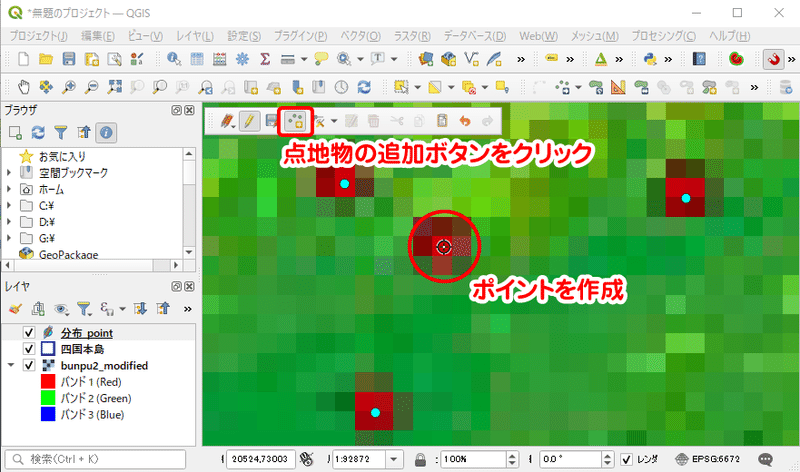Click the locator search field
This screenshot has height=472, width=800.
click(x=95, y=459)
